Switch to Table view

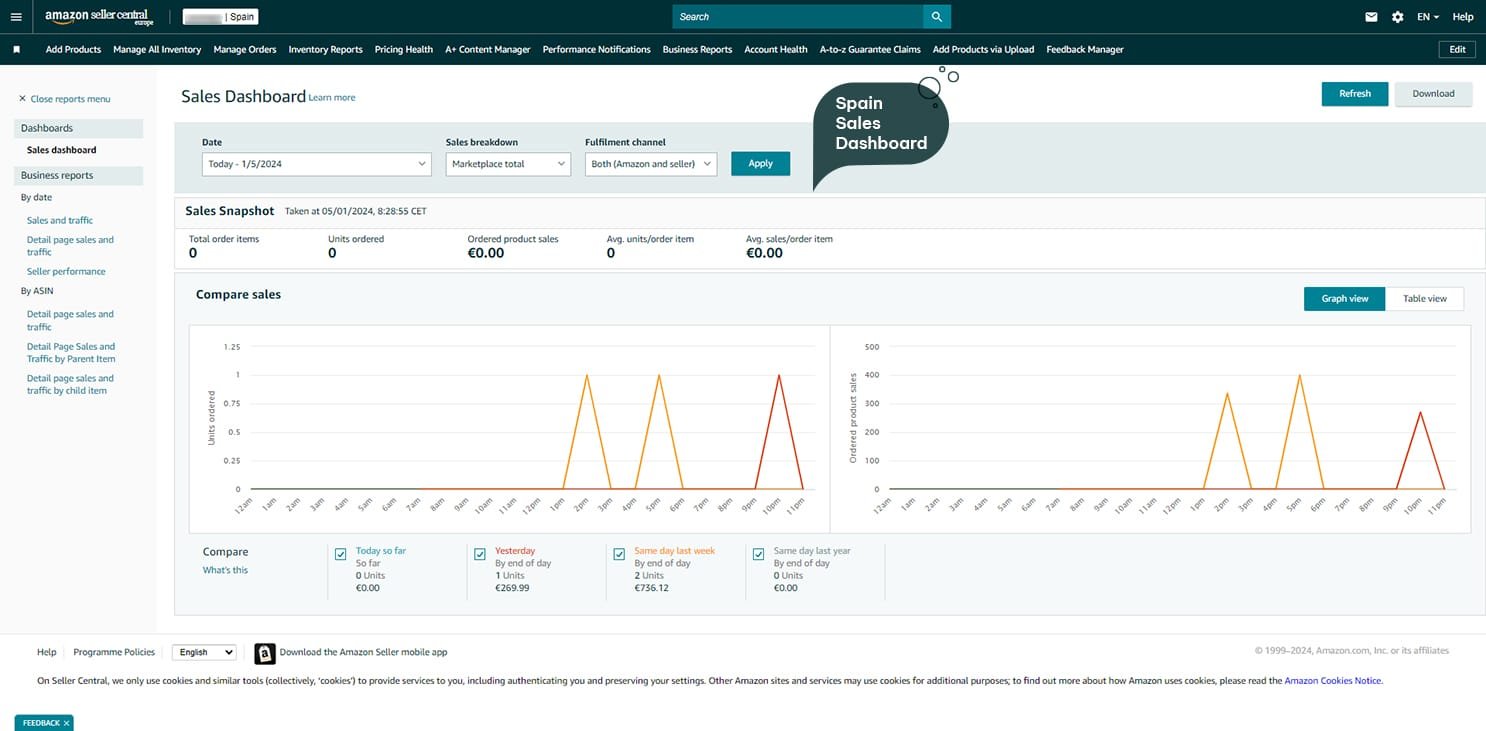(x=1424, y=299)
